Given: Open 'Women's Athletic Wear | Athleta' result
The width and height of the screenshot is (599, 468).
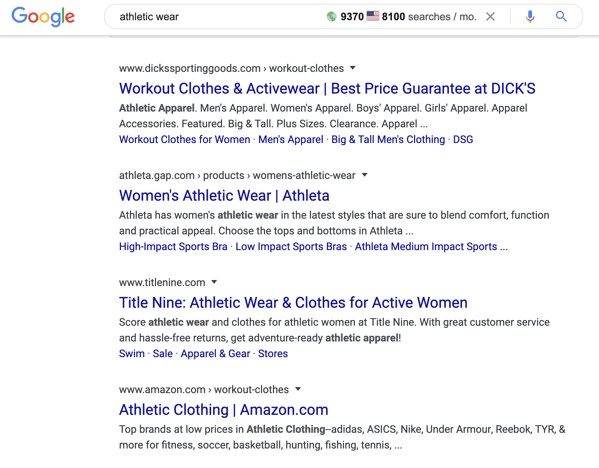Looking at the screenshot, I should (224, 196).
